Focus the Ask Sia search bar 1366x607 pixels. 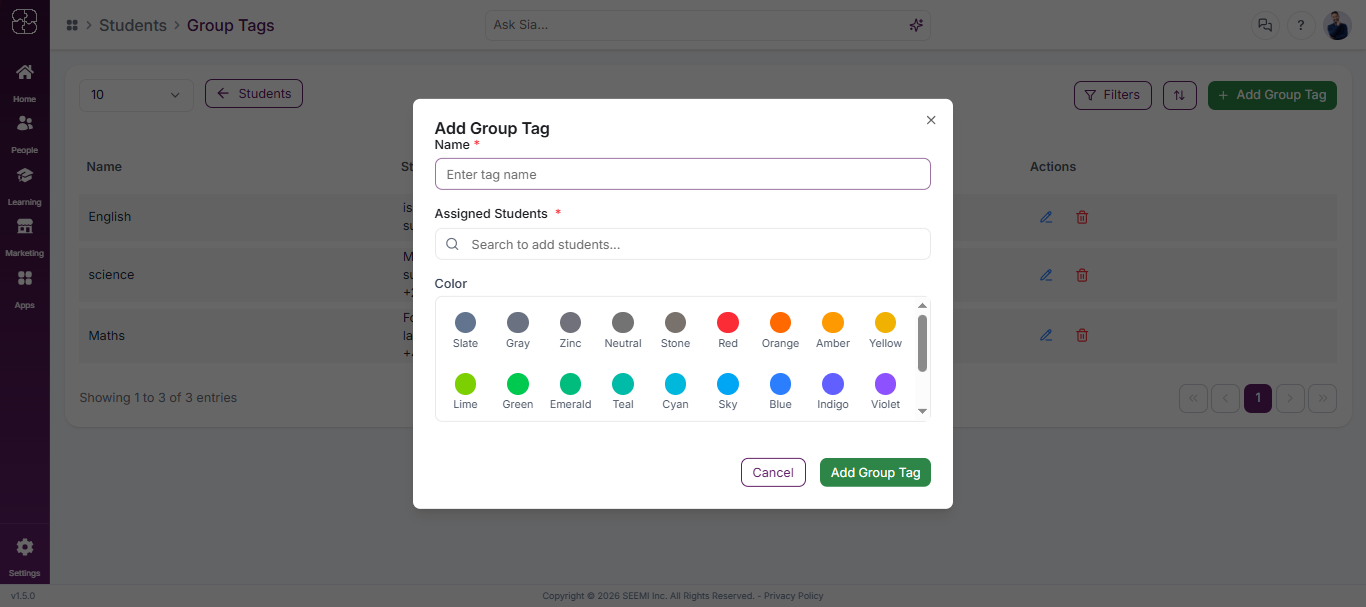tap(708, 25)
